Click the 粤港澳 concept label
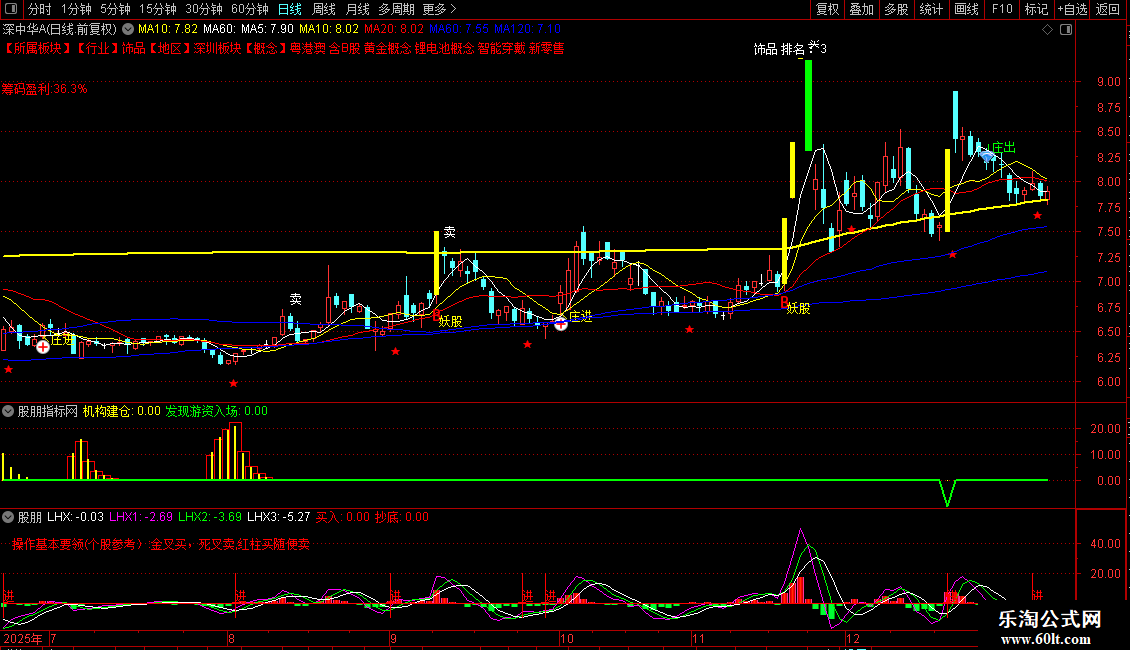Viewport: 1130px width, 650px height. pyautogui.click(x=308, y=48)
